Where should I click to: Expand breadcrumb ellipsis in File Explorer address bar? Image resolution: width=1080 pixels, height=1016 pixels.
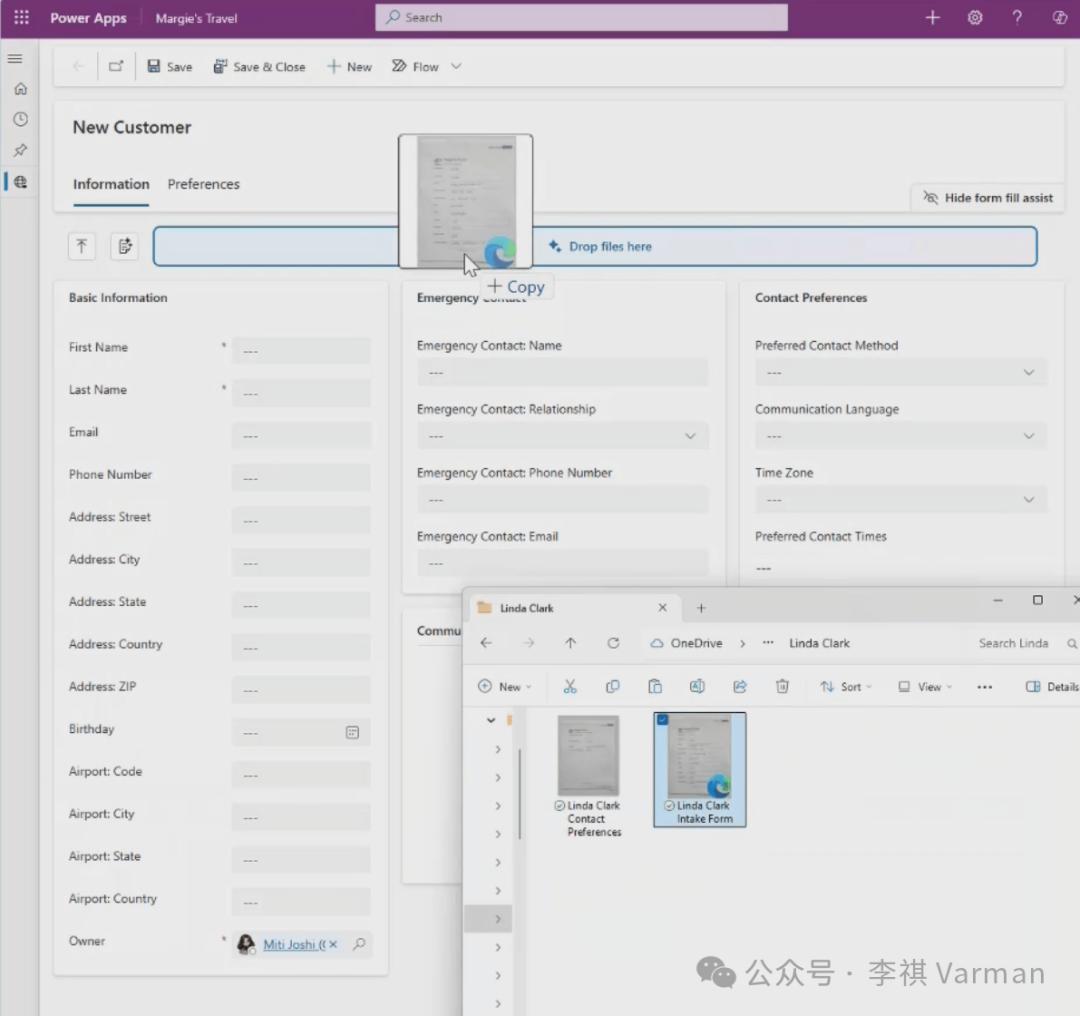(768, 643)
